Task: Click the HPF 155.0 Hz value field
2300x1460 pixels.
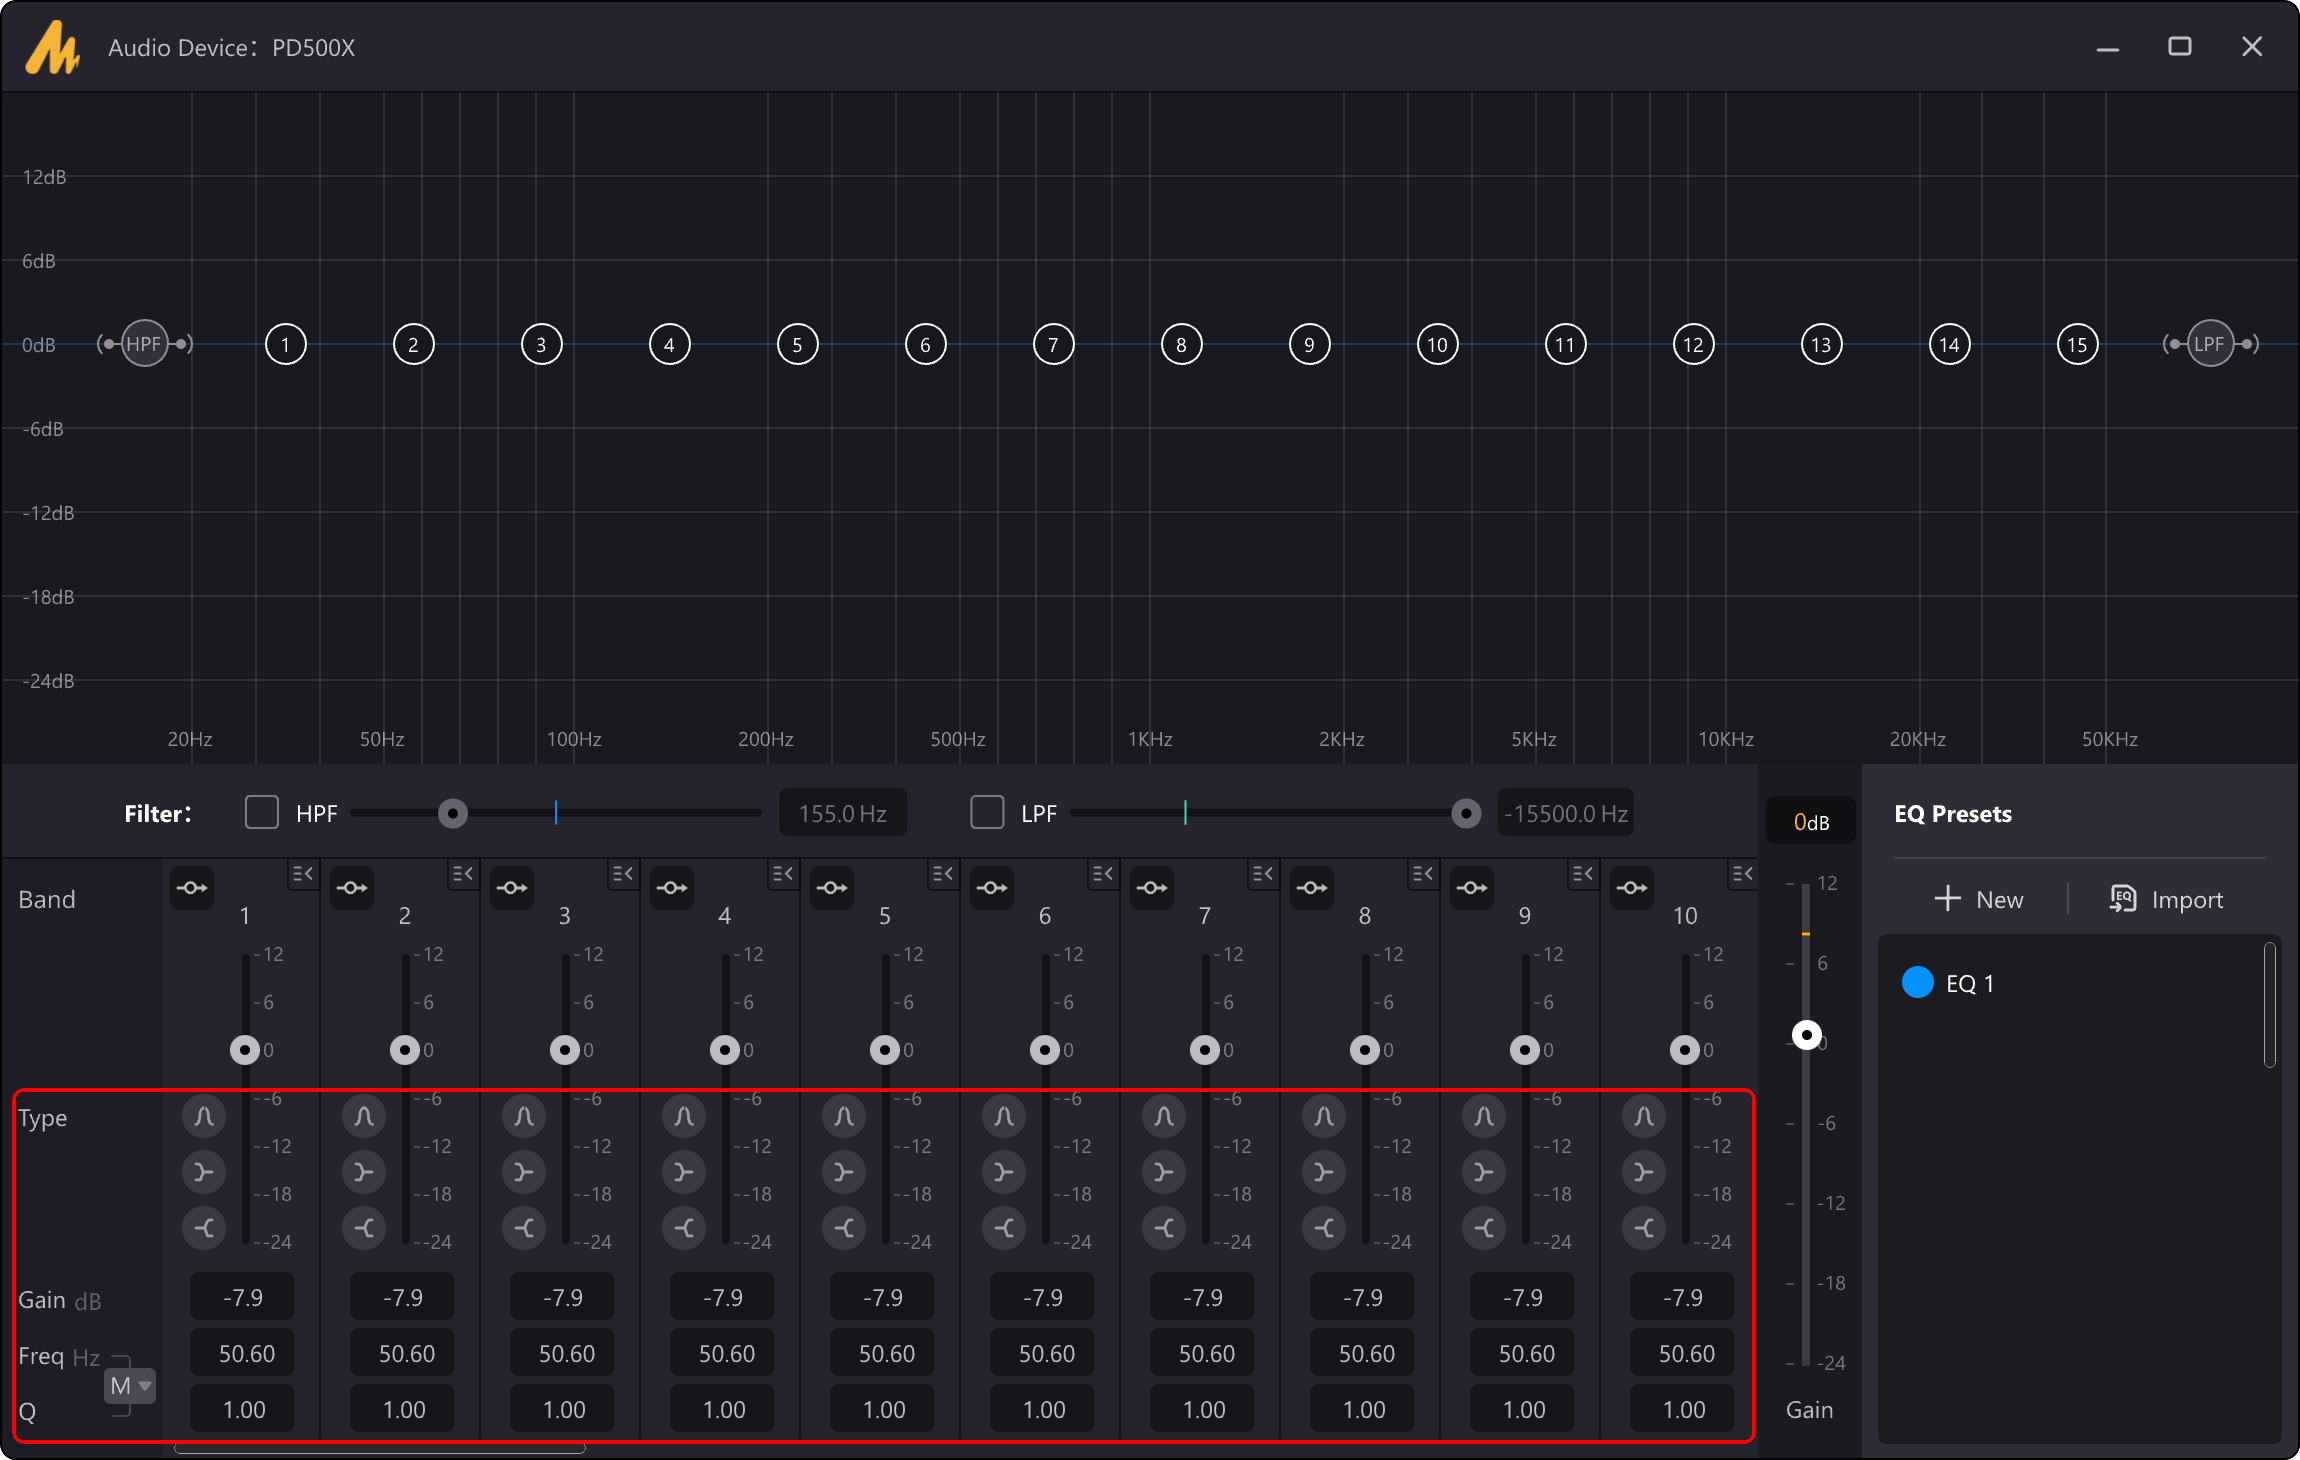Action: [x=843, y=813]
